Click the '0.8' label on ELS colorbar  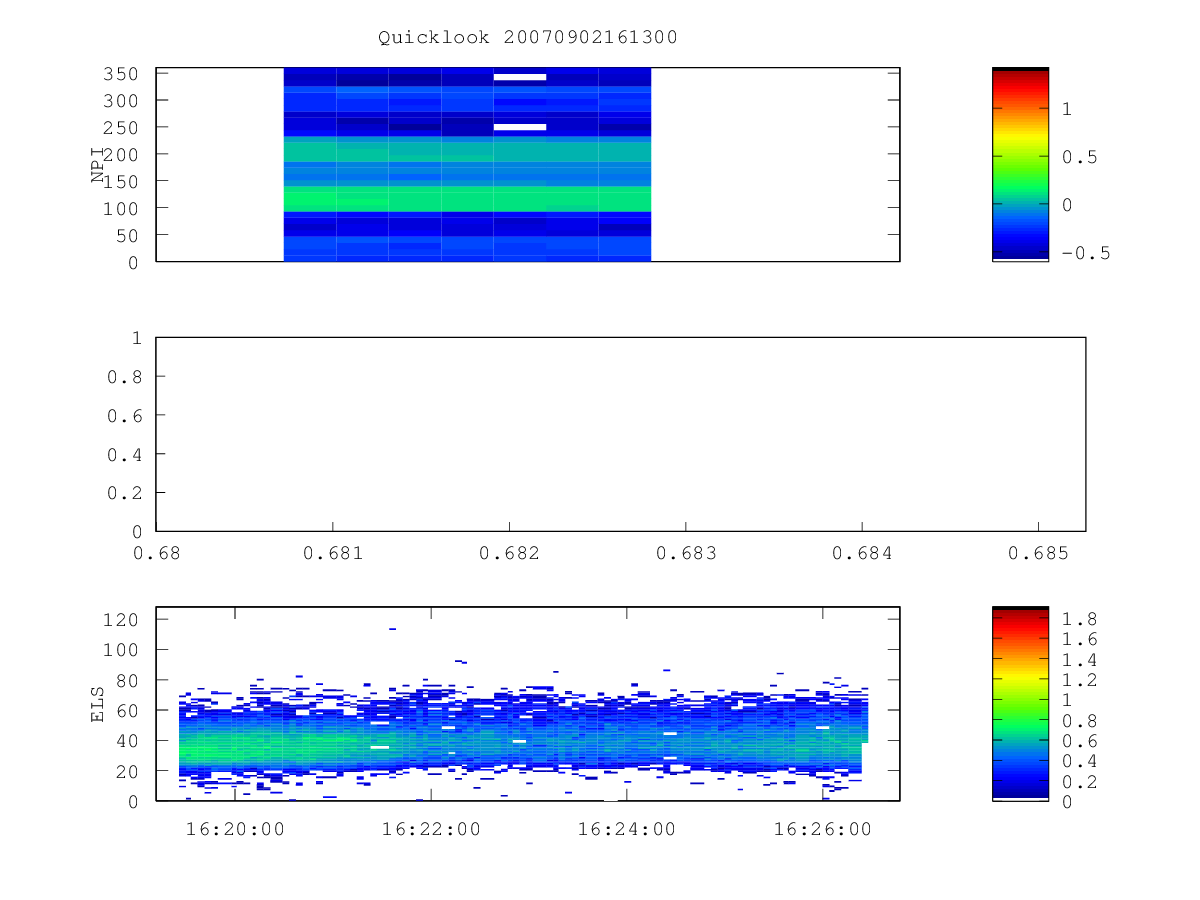[x=1080, y=721]
